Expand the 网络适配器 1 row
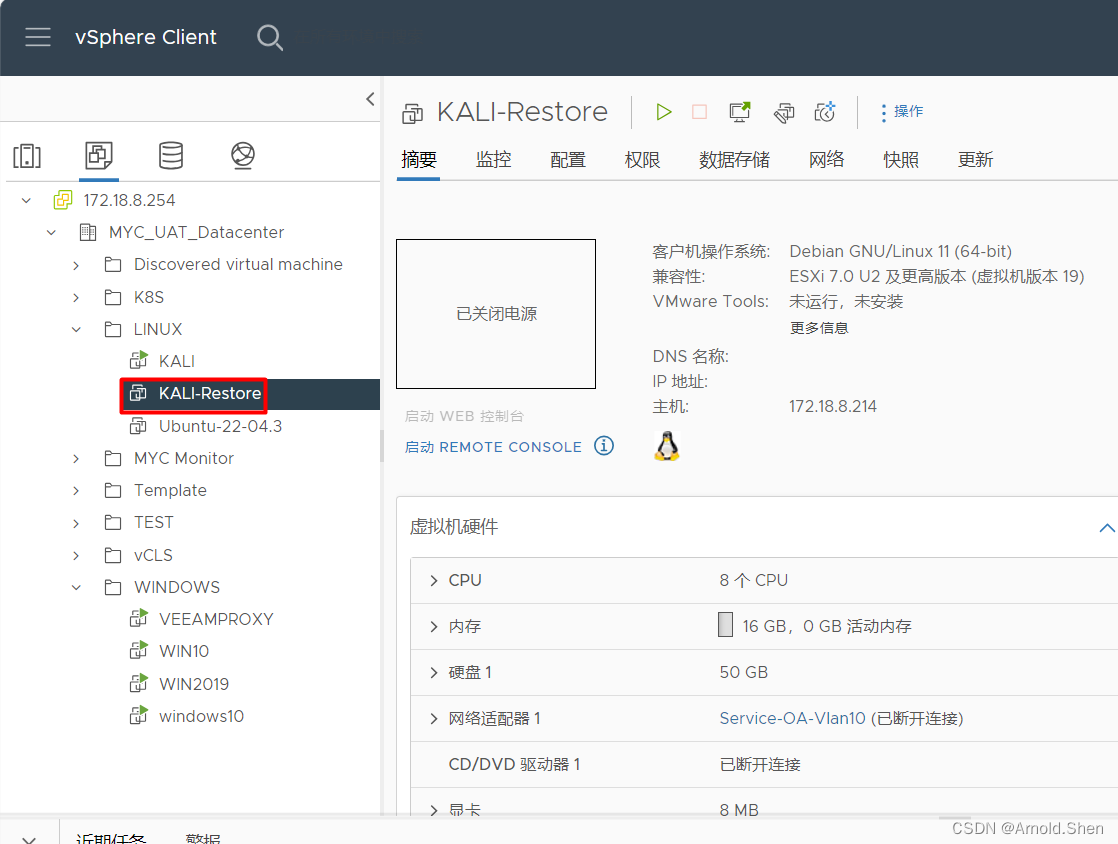This screenshot has width=1118, height=844. [x=434, y=719]
